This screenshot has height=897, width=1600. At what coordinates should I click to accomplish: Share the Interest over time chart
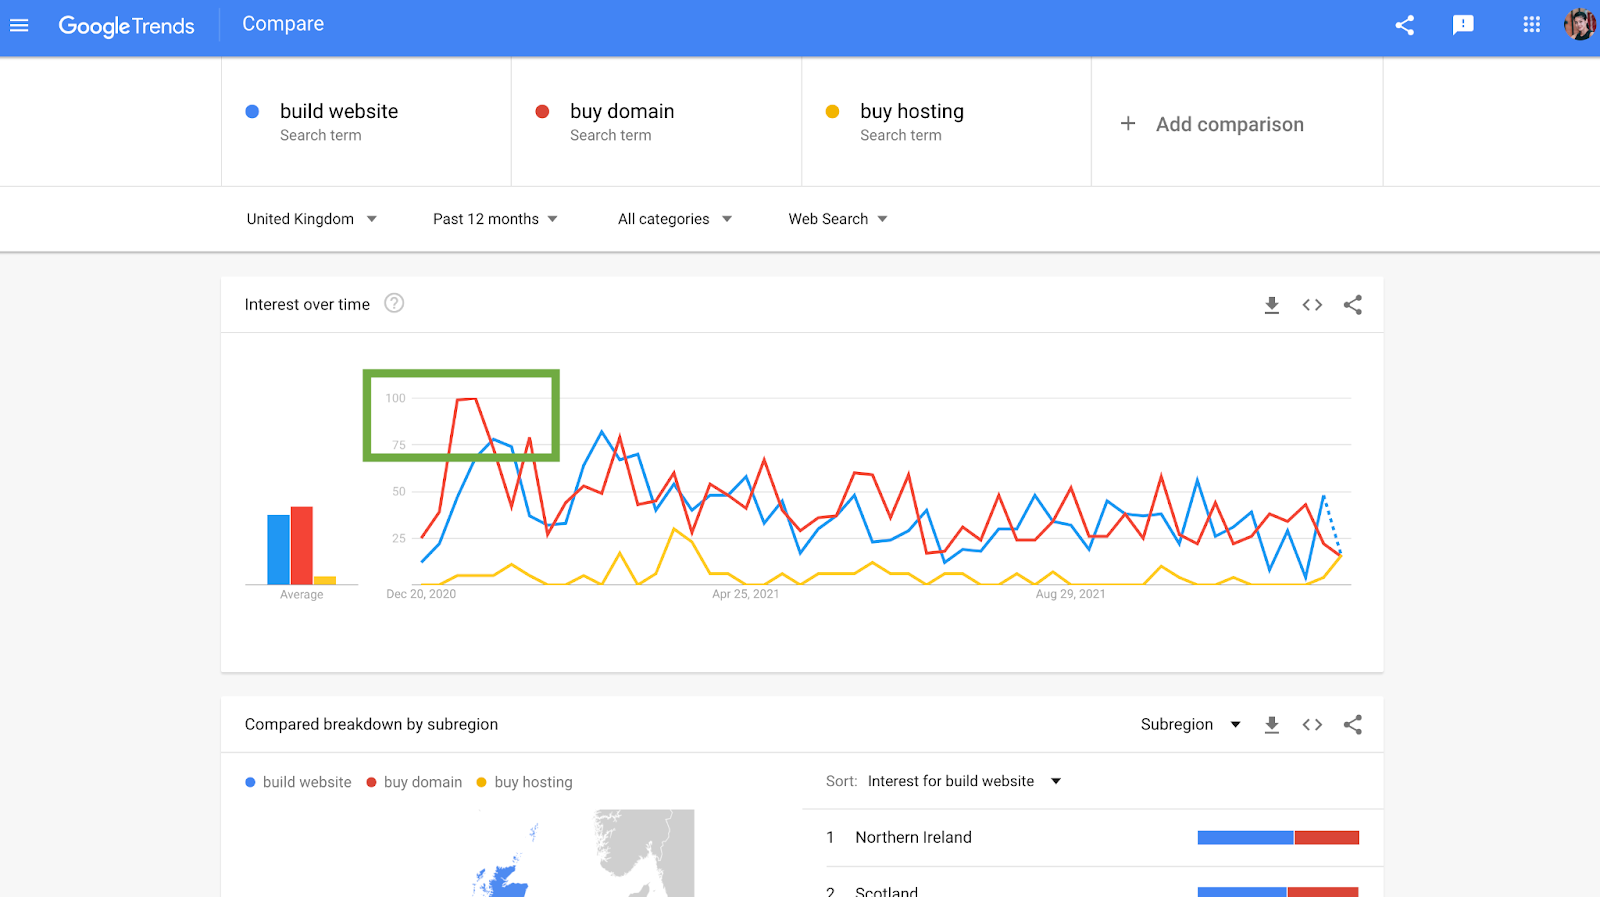click(x=1353, y=305)
